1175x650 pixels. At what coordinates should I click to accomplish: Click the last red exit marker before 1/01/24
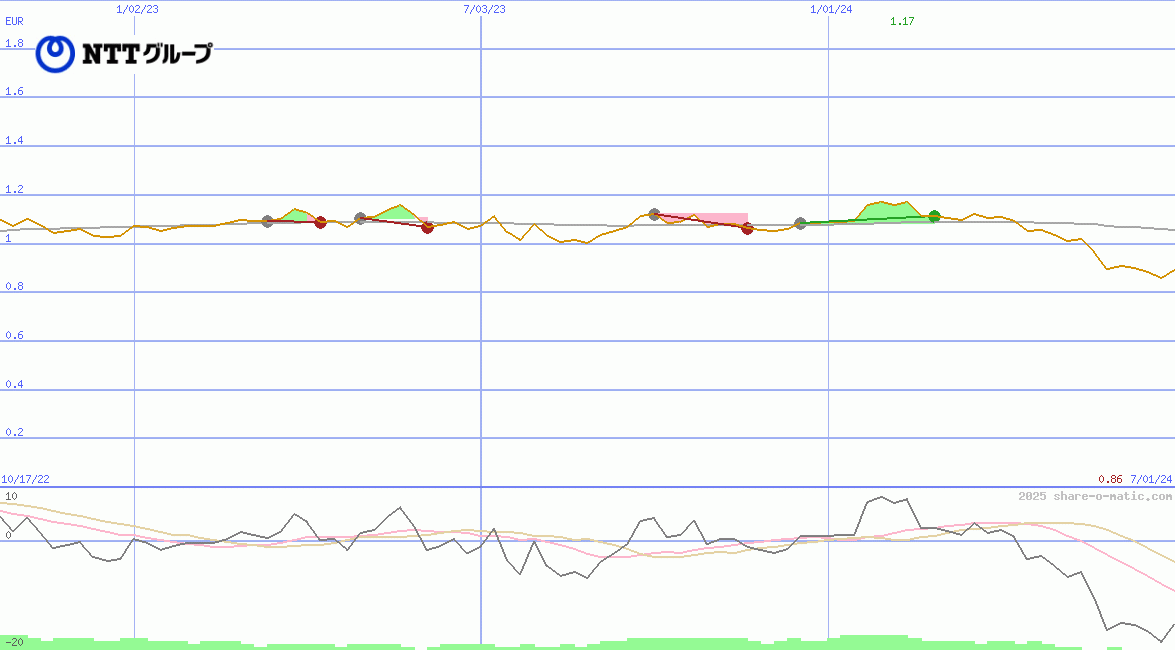click(x=747, y=228)
